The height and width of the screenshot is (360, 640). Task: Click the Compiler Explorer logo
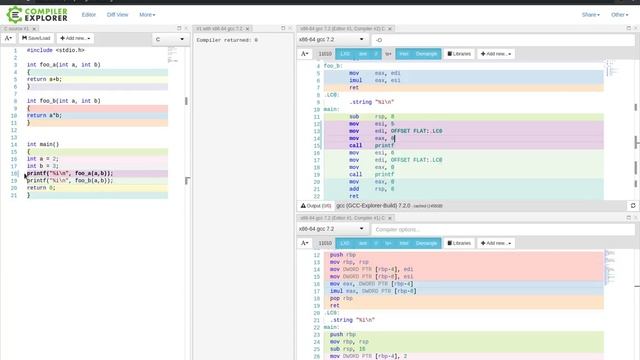pos(37,15)
